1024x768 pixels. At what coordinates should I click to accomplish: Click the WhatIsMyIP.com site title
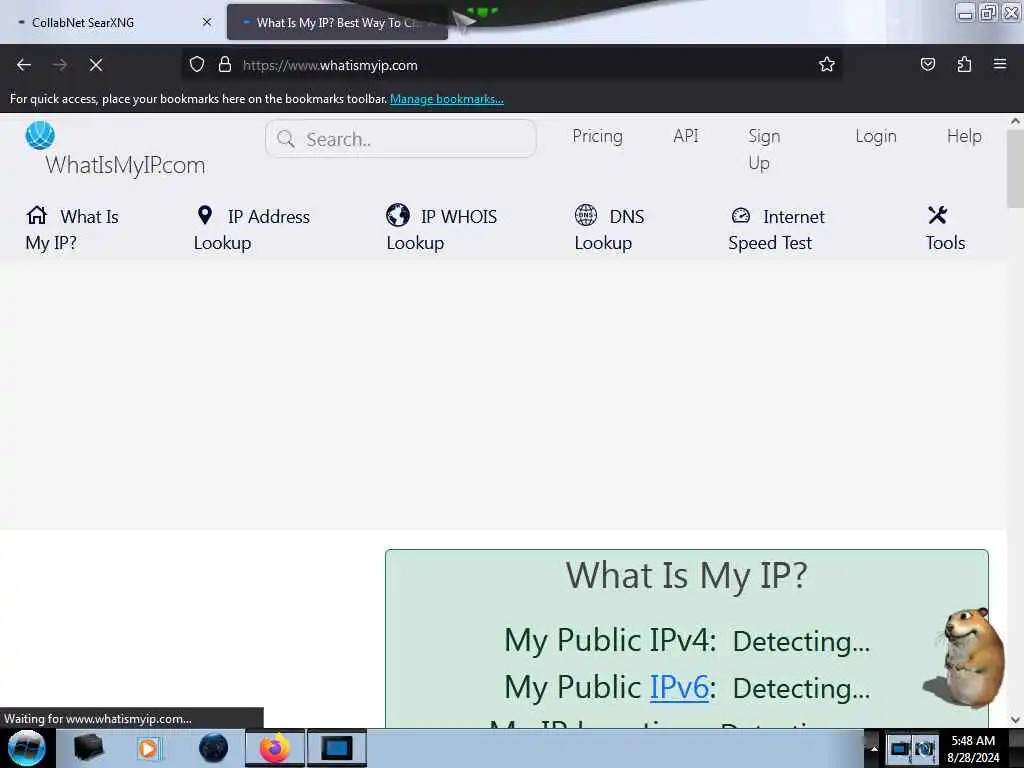[x=125, y=165]
